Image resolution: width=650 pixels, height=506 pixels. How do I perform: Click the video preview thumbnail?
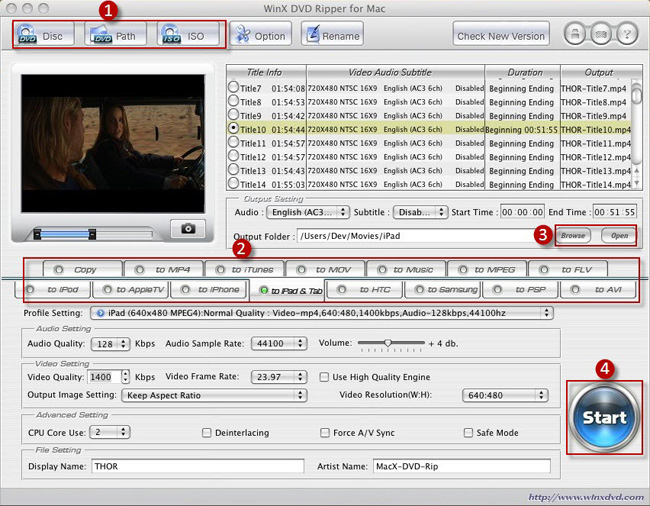coord(113,143)
